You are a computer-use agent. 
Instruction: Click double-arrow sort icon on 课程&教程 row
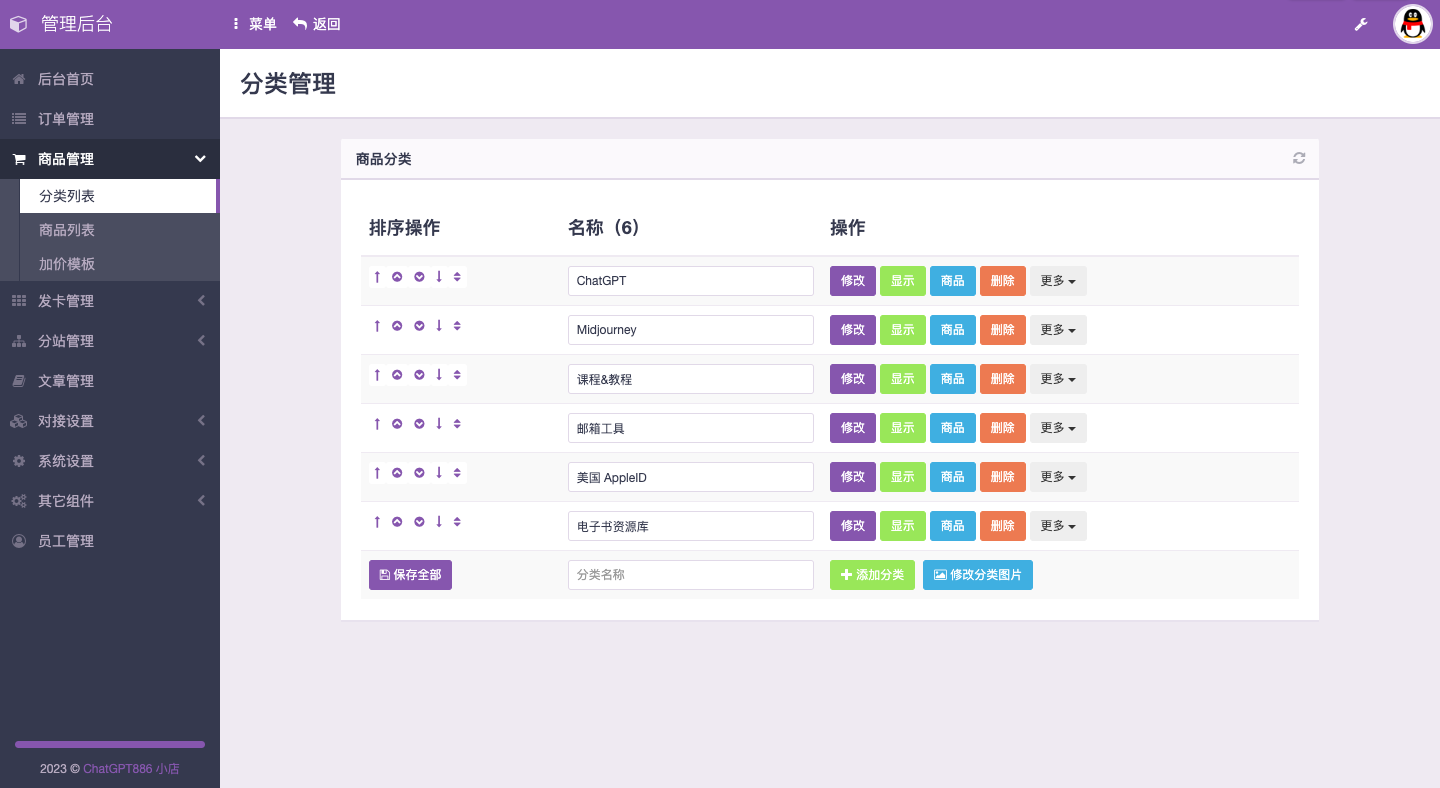(x=457, y=374)
